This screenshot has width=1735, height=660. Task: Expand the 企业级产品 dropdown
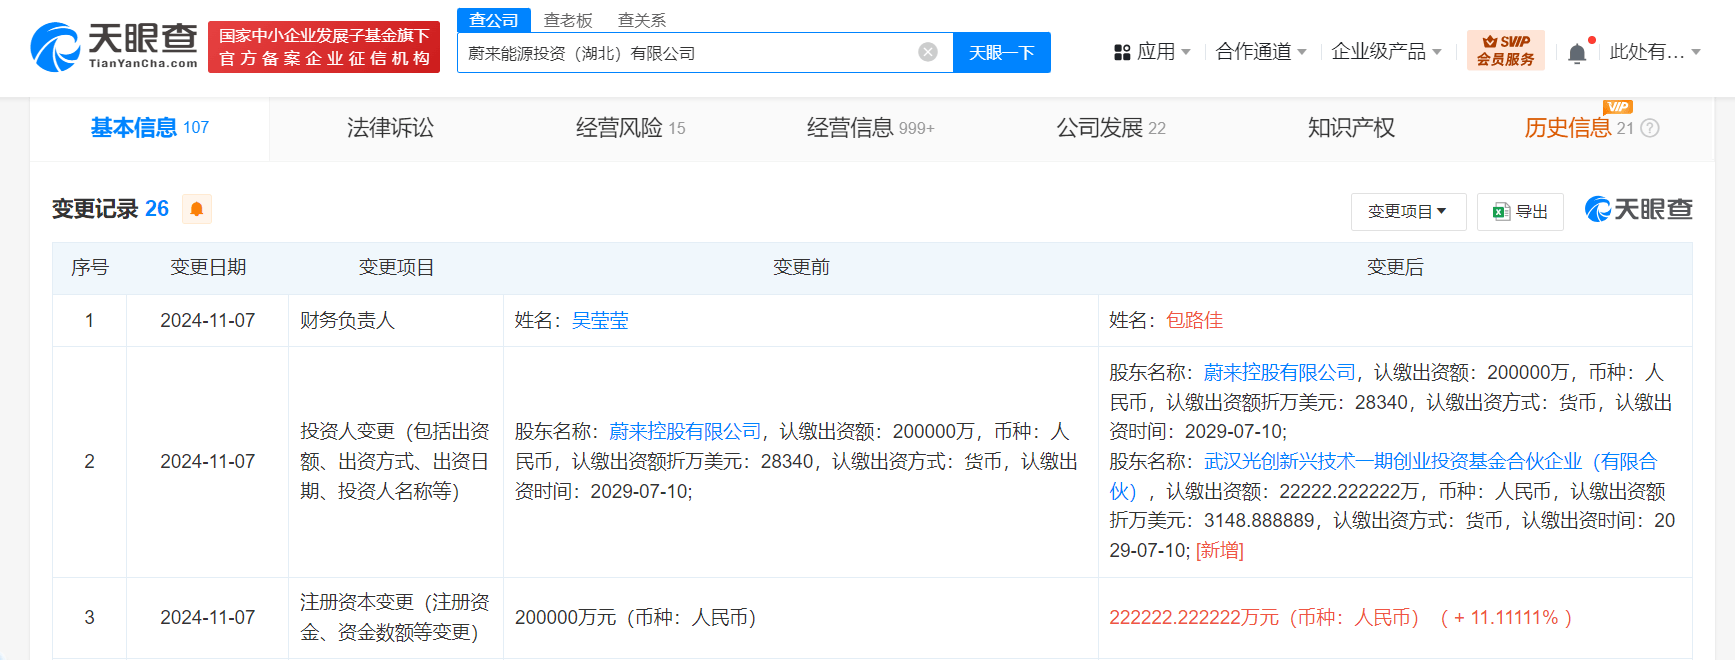[x=1386, y=52]
